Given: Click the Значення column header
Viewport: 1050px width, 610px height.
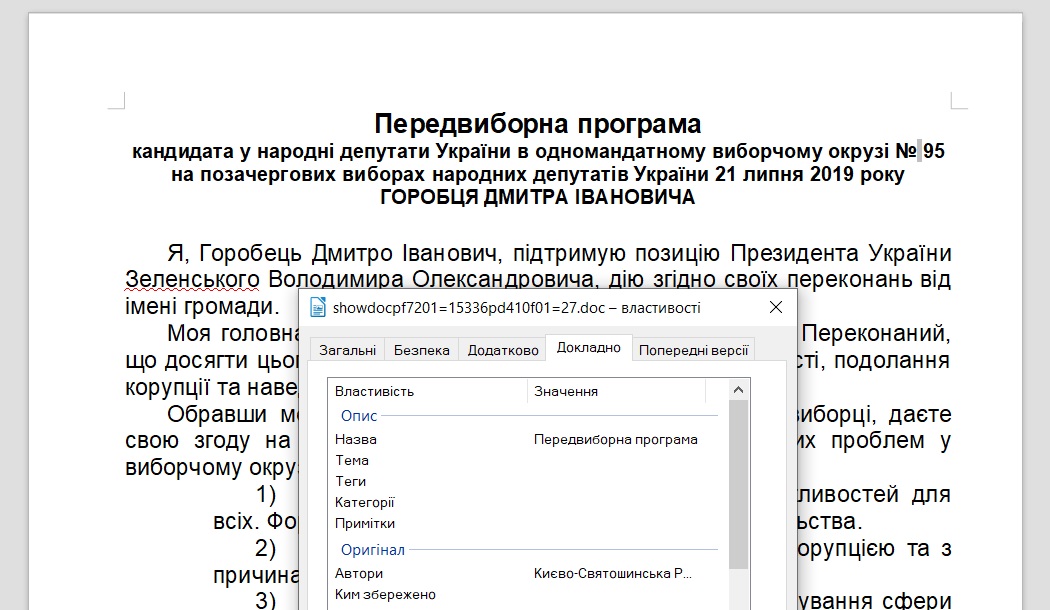Looking at the screenshot, I should tap(566, 391).
